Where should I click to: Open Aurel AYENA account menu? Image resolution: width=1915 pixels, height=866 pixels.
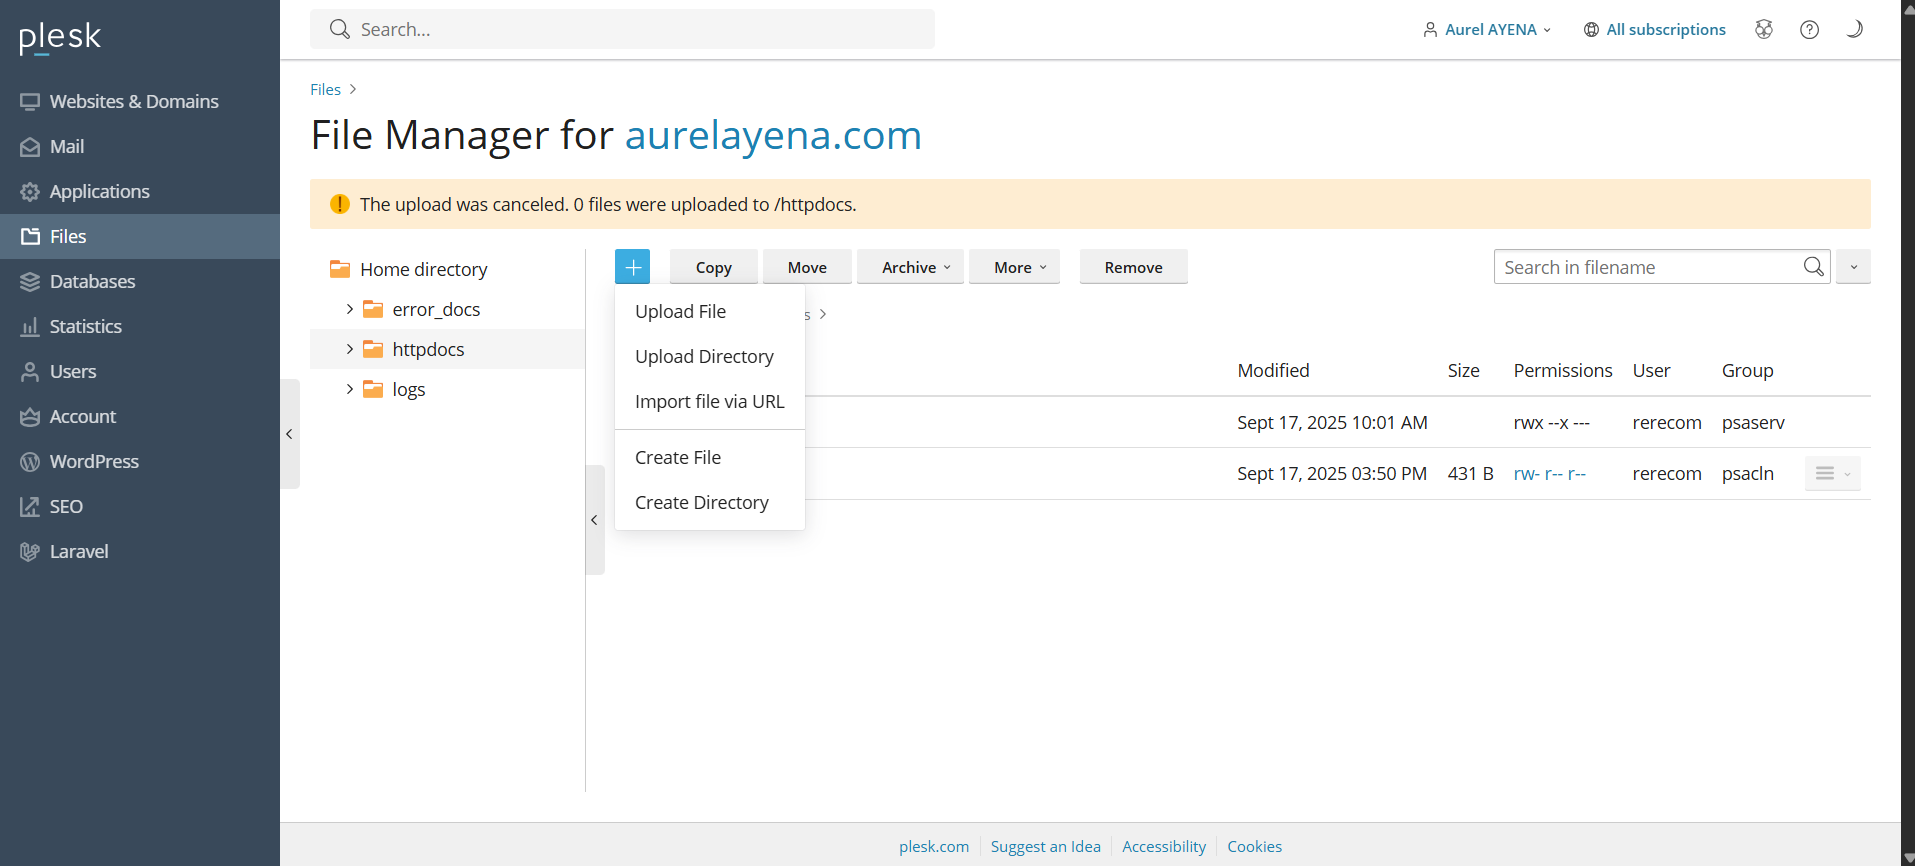pyautogui.click(x=1488, y=29)
